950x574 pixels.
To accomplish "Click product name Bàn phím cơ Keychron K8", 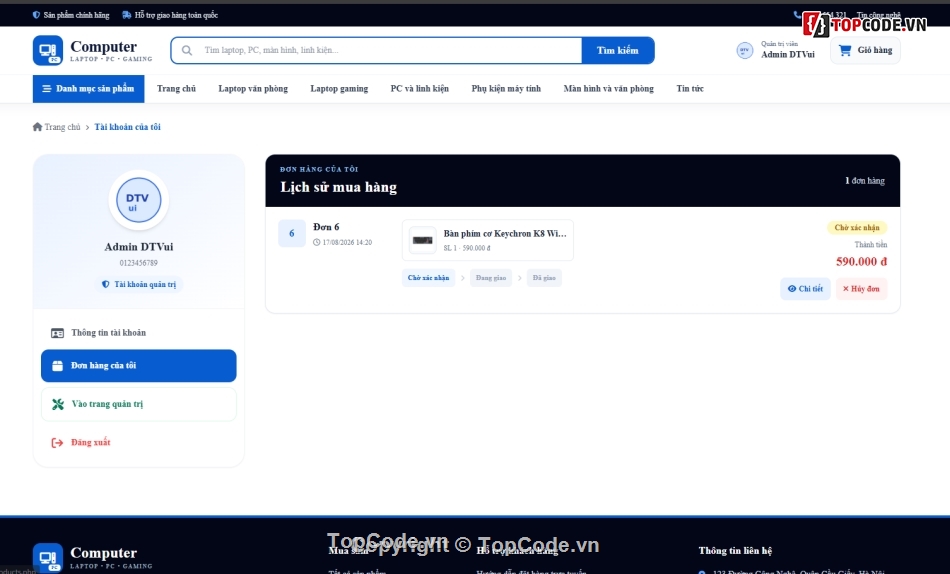I will [x=505, y=233].
